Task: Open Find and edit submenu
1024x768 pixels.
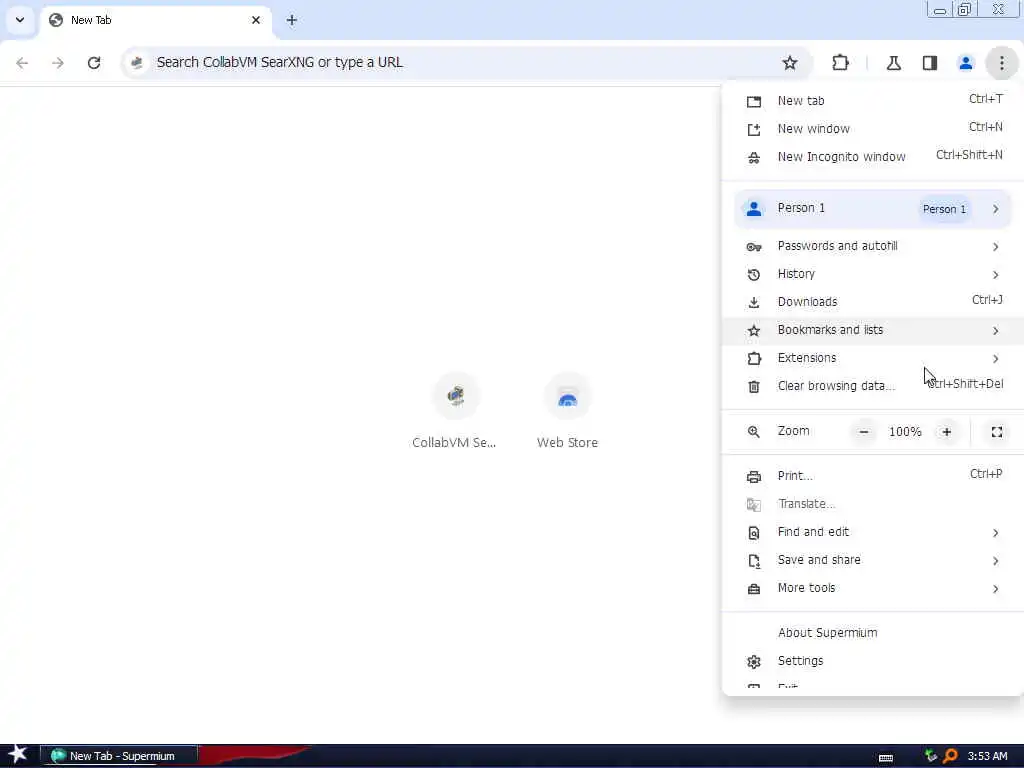Action: coord(872,532)
